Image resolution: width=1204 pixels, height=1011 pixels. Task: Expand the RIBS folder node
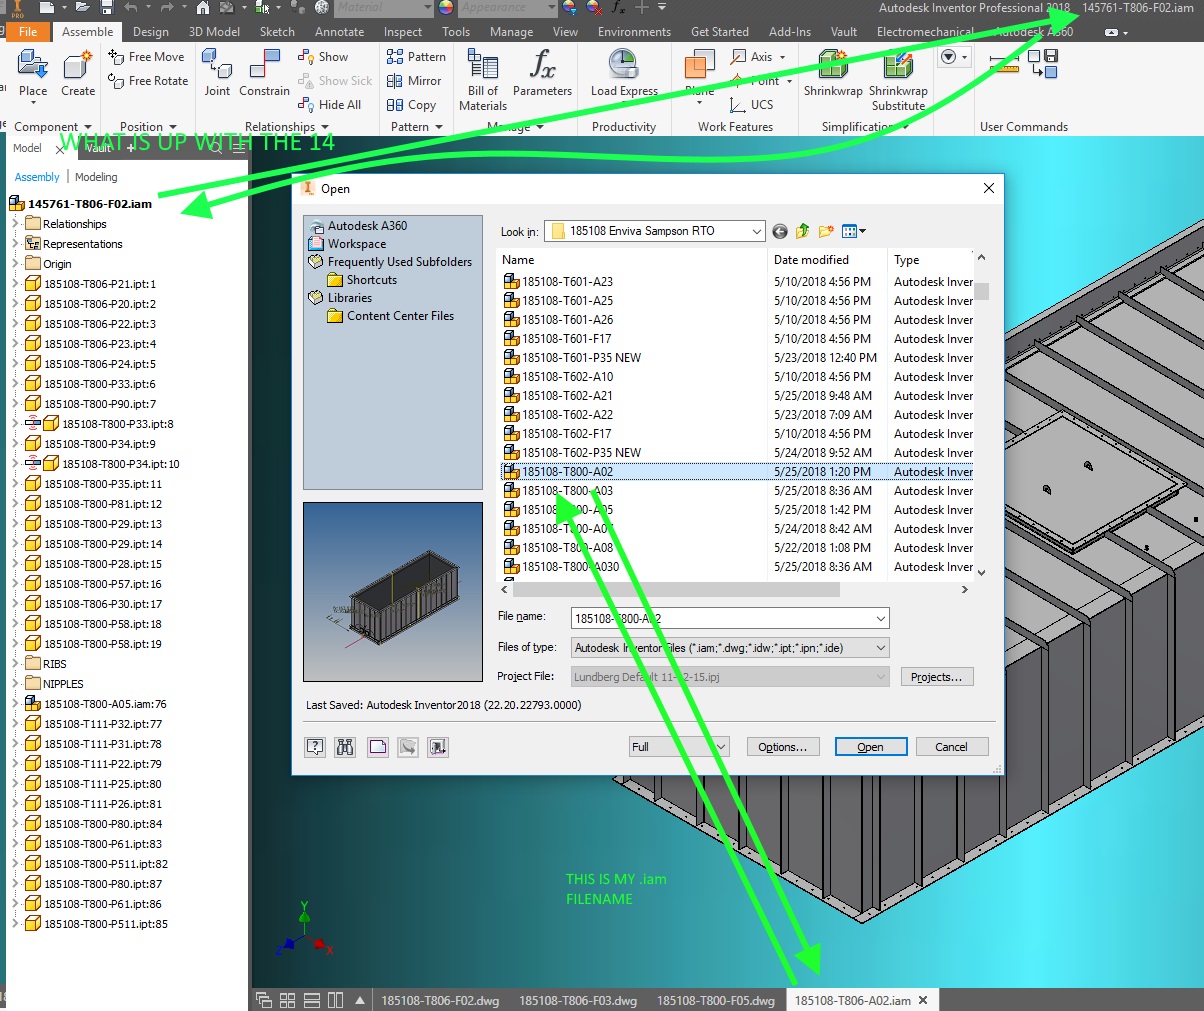(x=15, y=664)
